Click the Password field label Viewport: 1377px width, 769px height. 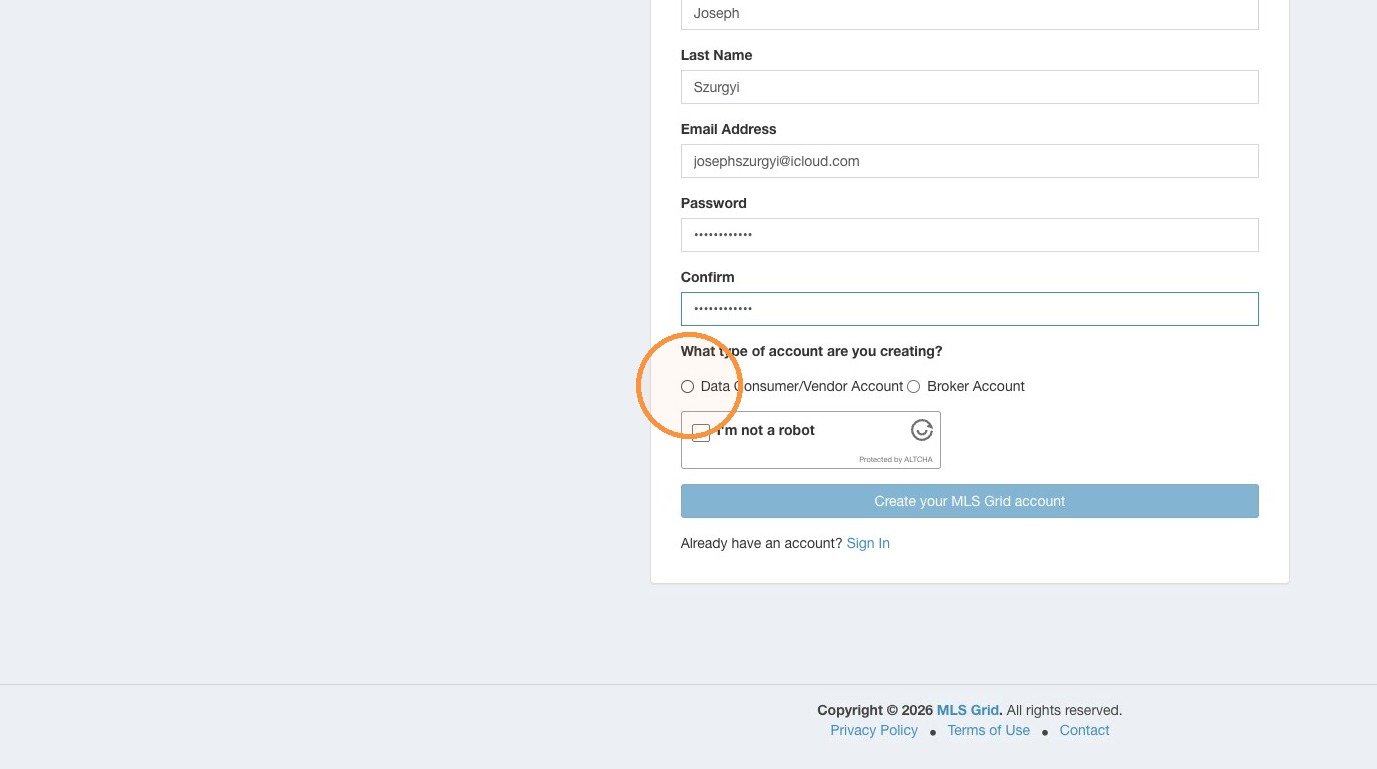[x=713, y=203]
